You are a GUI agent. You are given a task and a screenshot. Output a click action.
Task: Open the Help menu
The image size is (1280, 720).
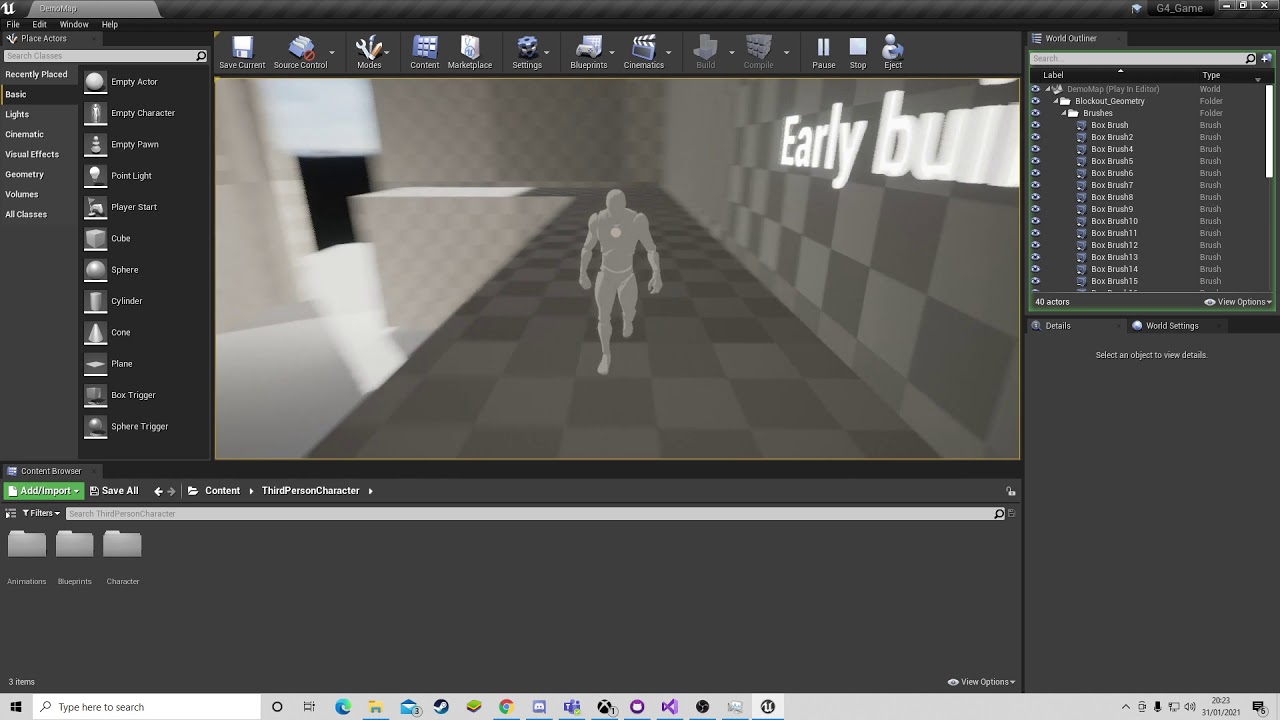point(110,24)
